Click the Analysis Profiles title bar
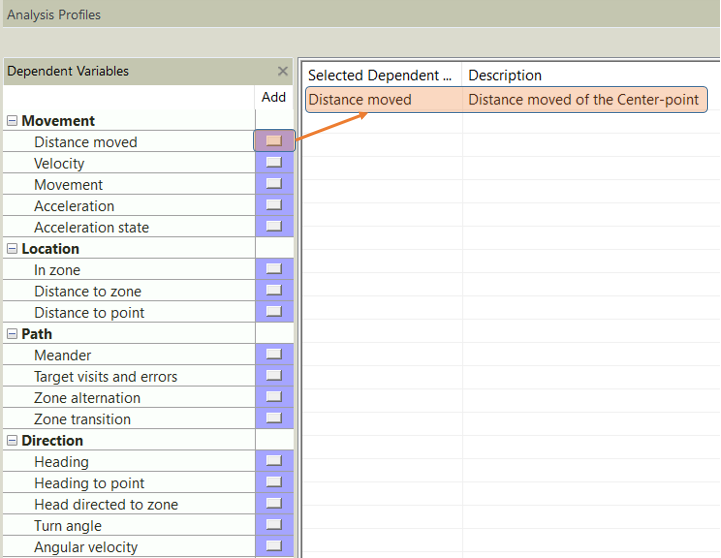 54,15
